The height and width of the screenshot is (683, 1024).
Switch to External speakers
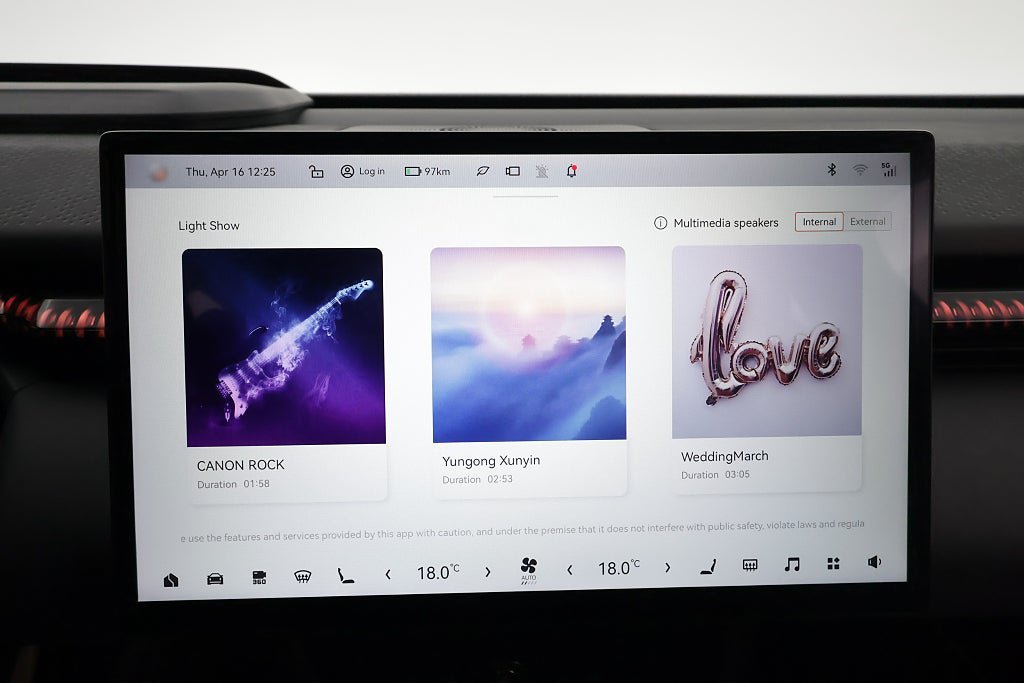(x=868, y=222)
